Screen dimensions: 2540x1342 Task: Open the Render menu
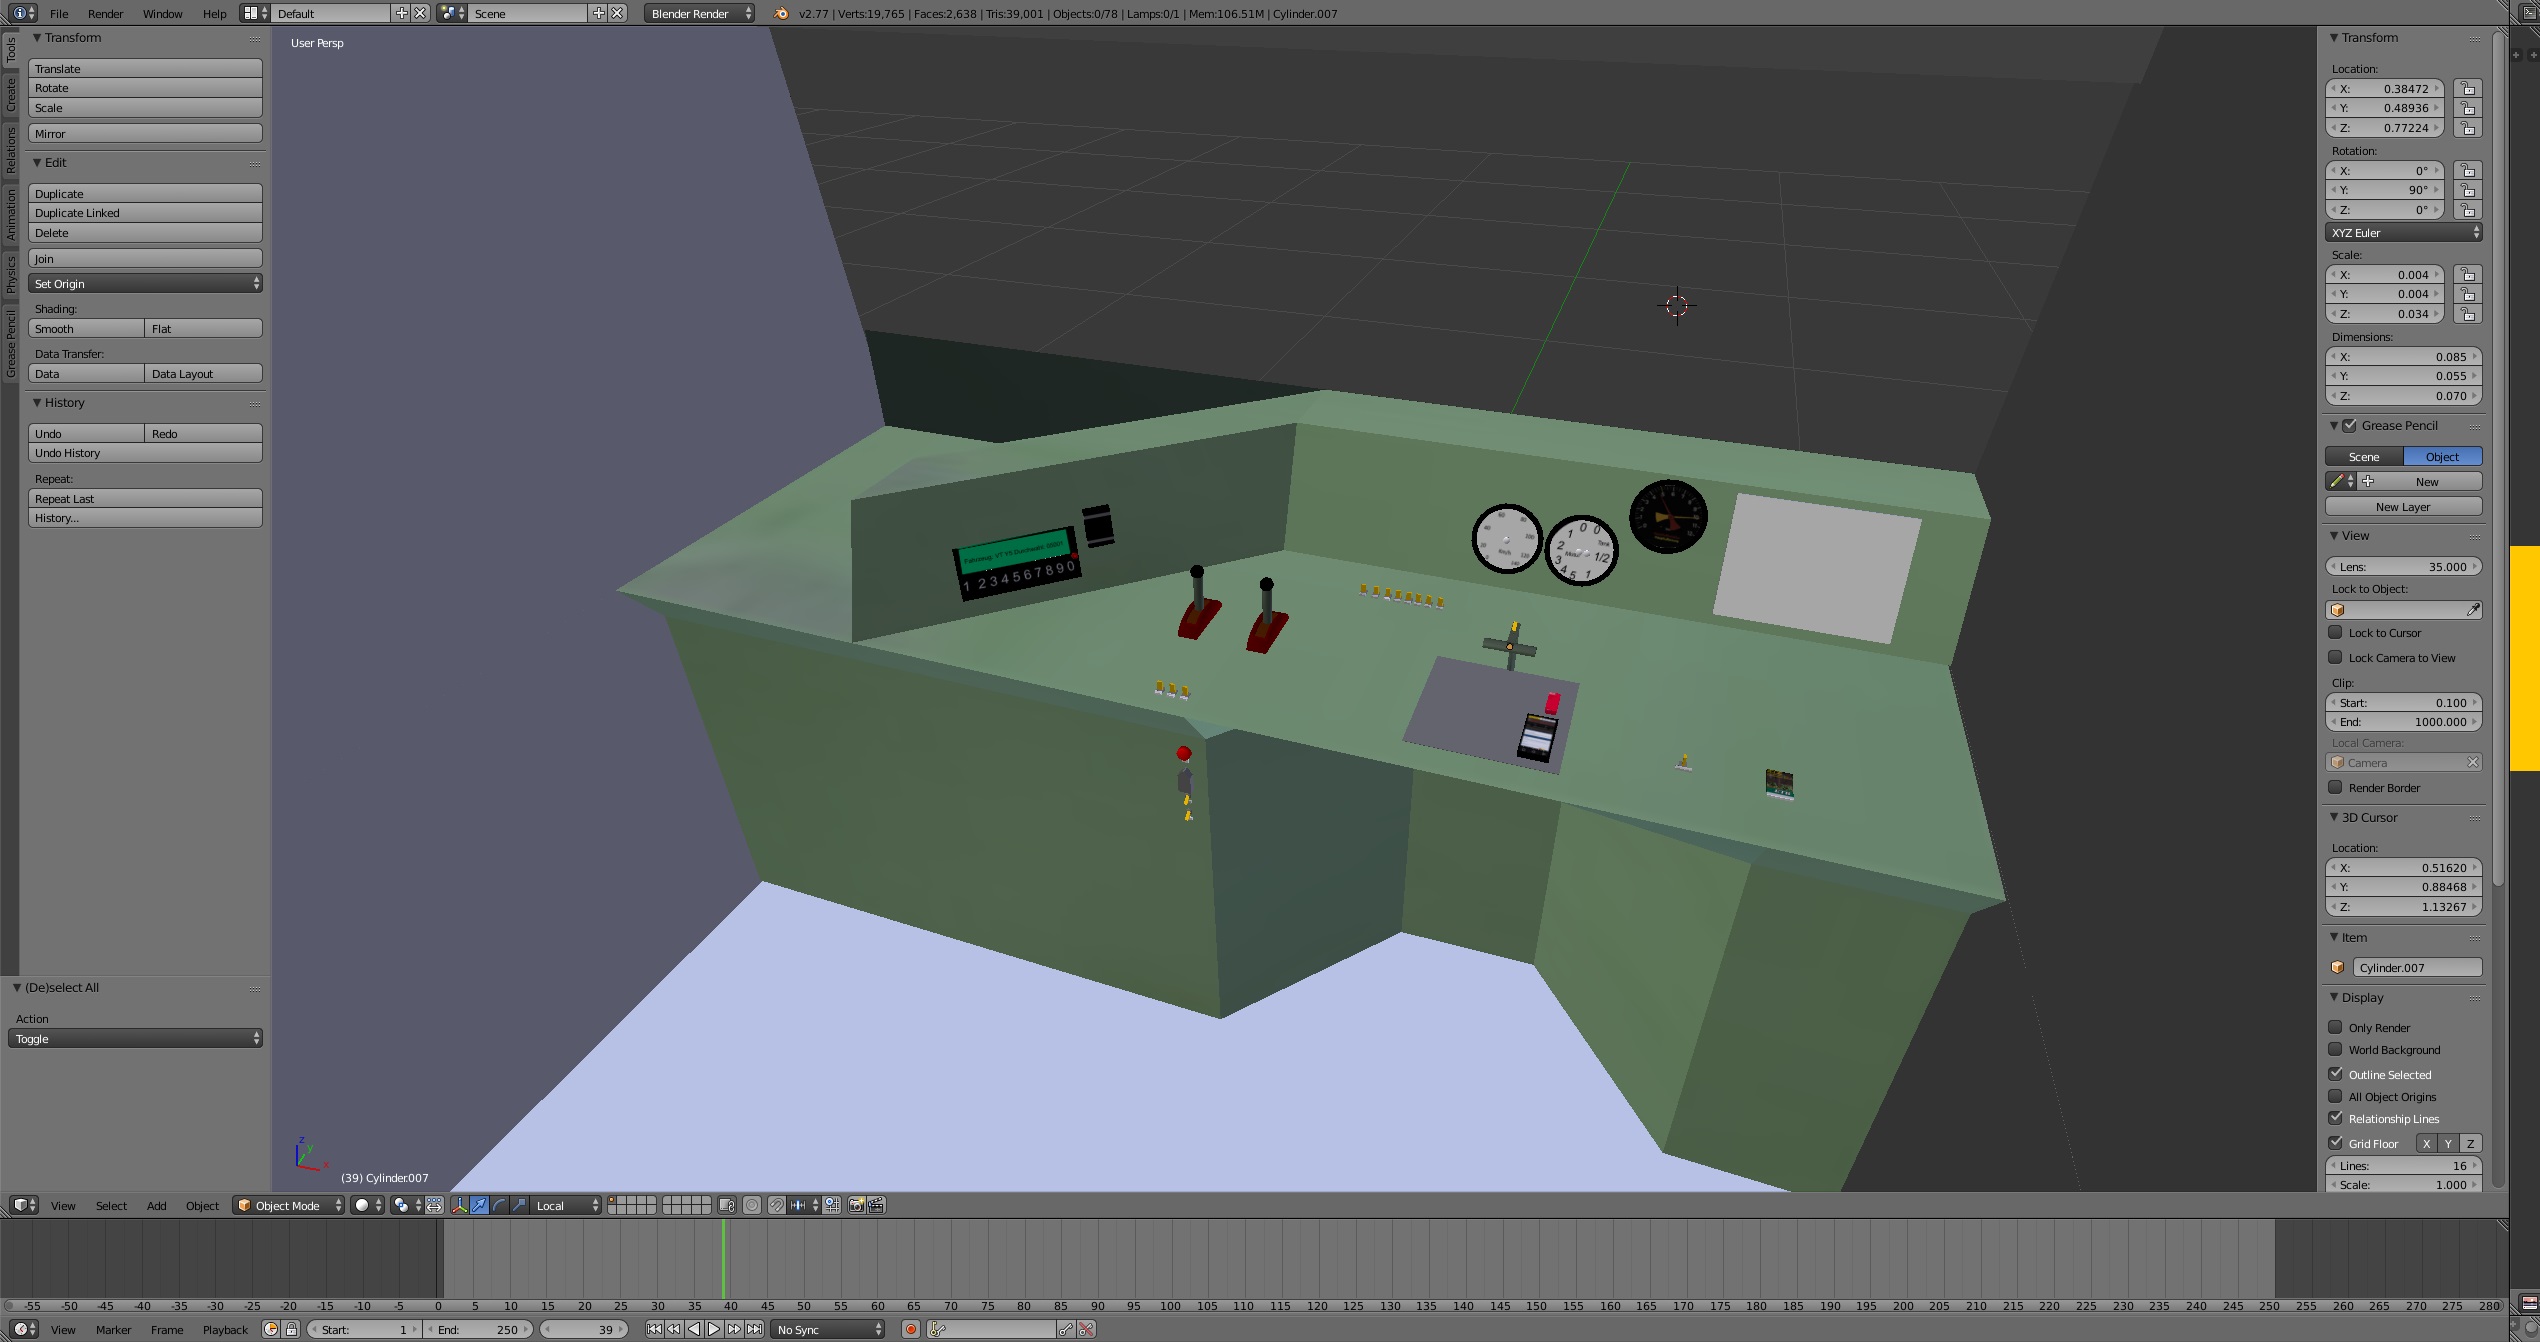[x=105, y=14]
